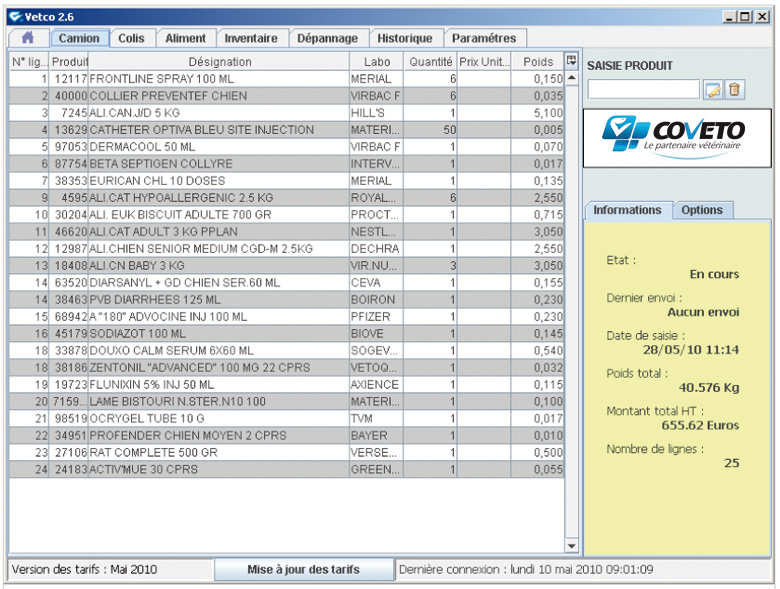The image size is (780, 589).
Task: Select row ALI.CAT ADULT 3 KG PPLAN
Action: click(287, 232)
